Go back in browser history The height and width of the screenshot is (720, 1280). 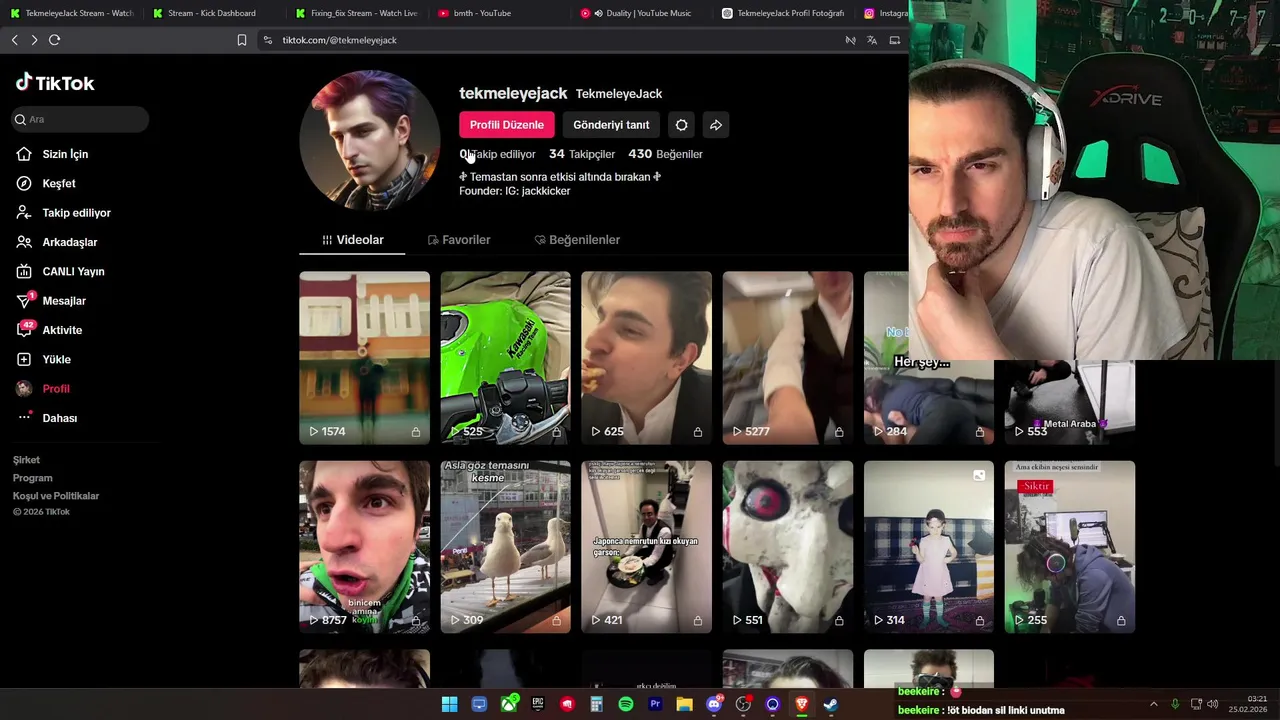click(14, 40)
